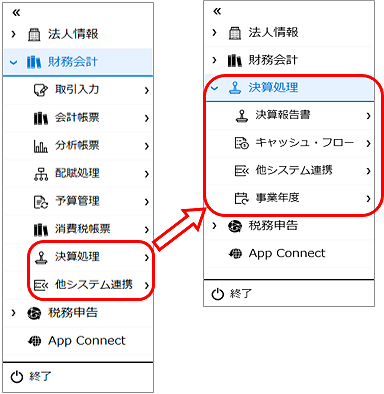The width and height of the screenshot is (384, 394).
Task: Click the 会計帳票 books icon
Action: 41,118
